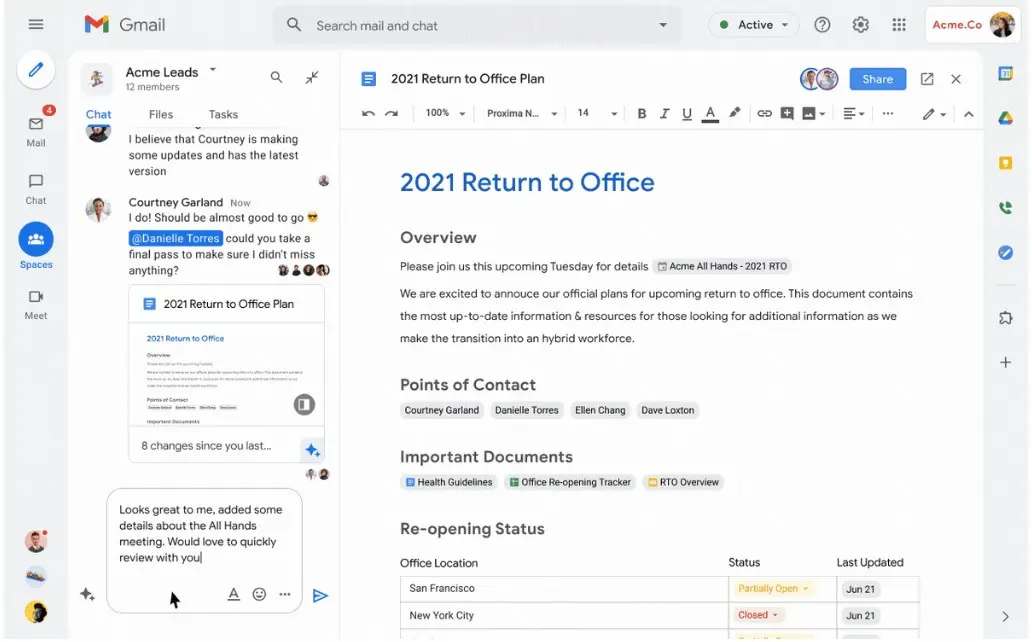
Task: Click the Courtney Garland contact chip
Action: pyautogui.click(x=442, y=410)
